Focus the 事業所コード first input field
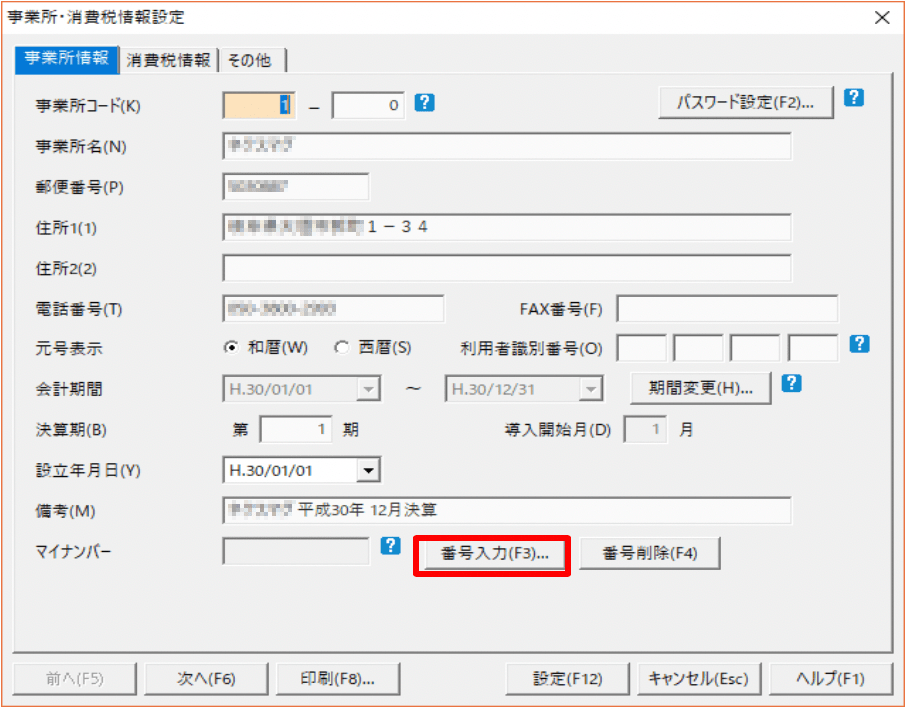This screenshot has width=906, height=709. coord(259,106)
